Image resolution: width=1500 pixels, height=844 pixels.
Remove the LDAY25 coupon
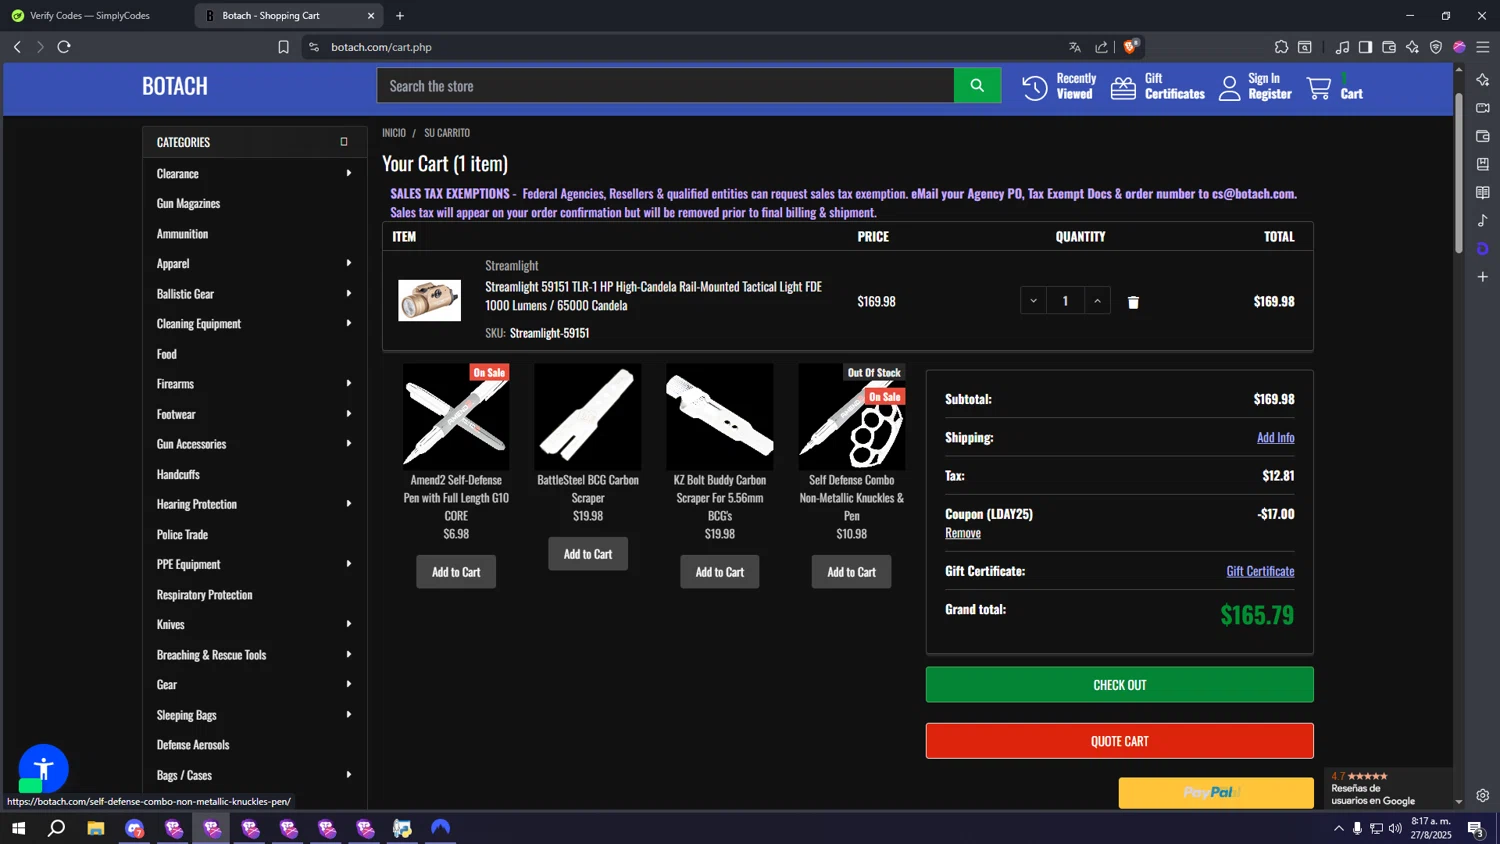tap(963, 533)
